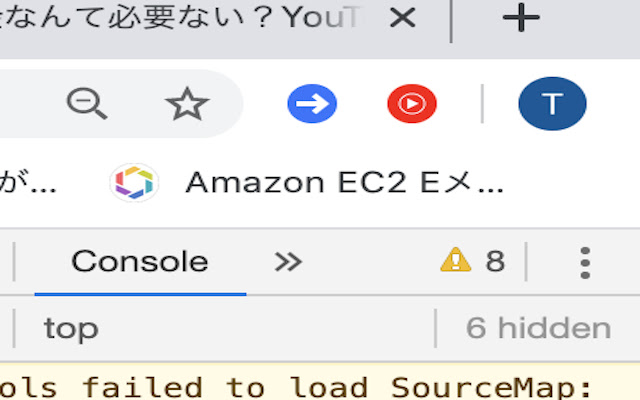
Task: Close the YouTube browser tab
Action: point(402,18)
